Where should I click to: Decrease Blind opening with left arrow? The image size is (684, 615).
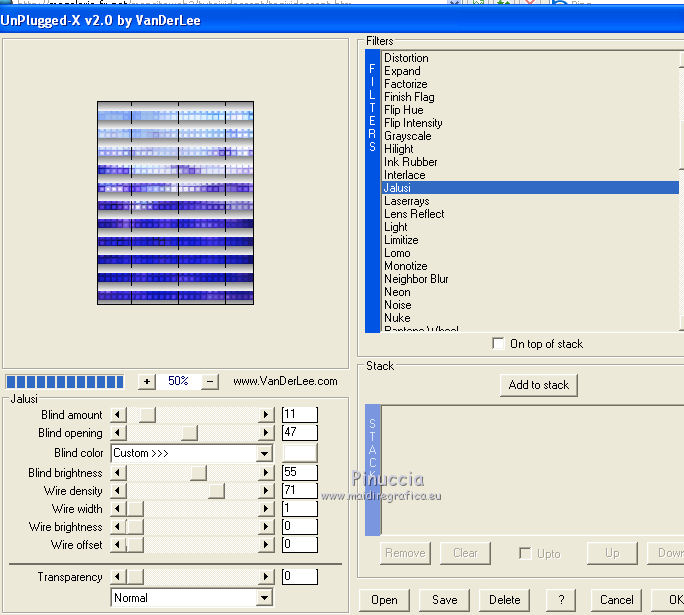point(118,433)
